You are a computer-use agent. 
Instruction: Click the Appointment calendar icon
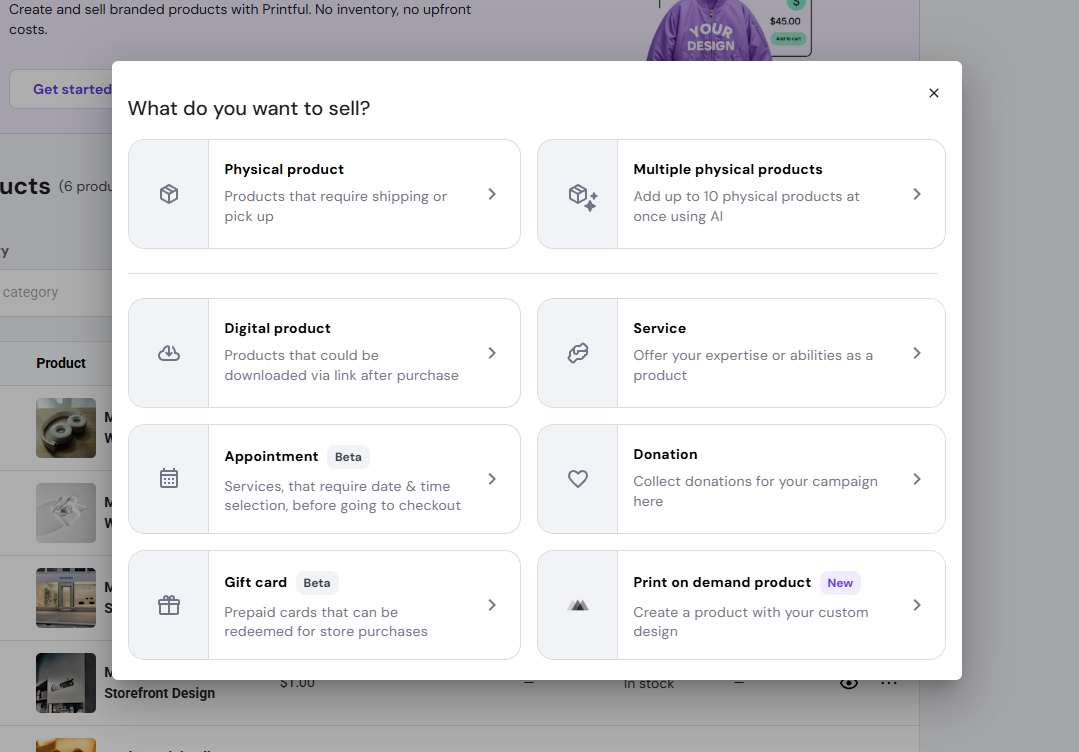tap(169, 479)
